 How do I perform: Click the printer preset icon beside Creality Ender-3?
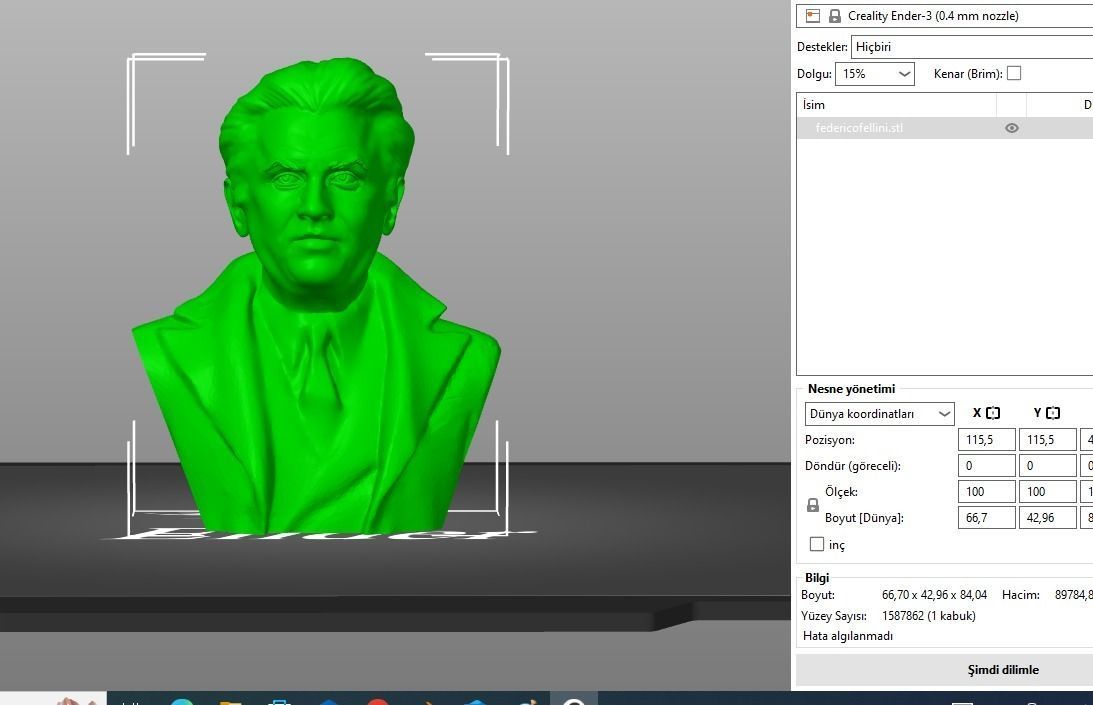812,15
